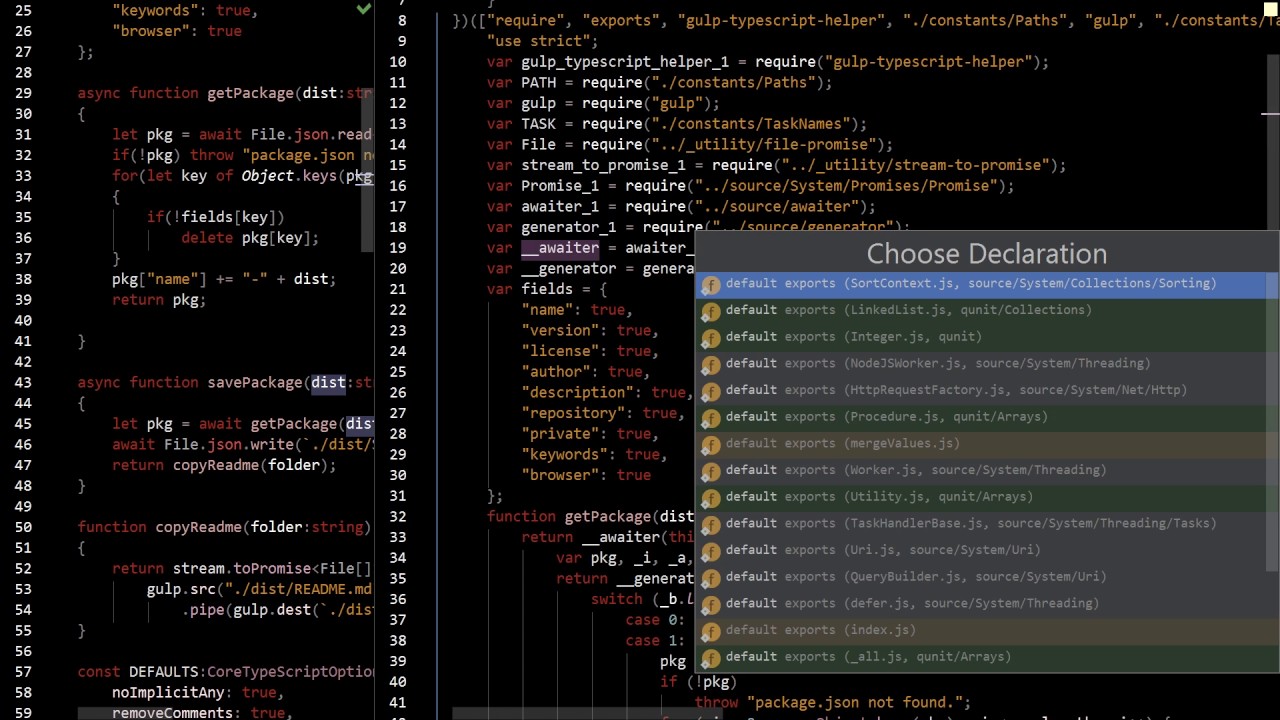The width and height of the screenshot is (1280, 720).
Task: Click __generator variable on line 20
Action: coord(568,269)
